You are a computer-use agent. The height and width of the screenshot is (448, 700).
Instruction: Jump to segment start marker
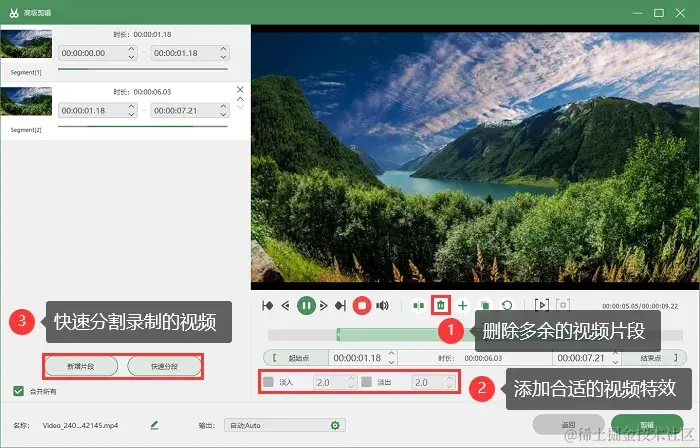pos(267,306)
